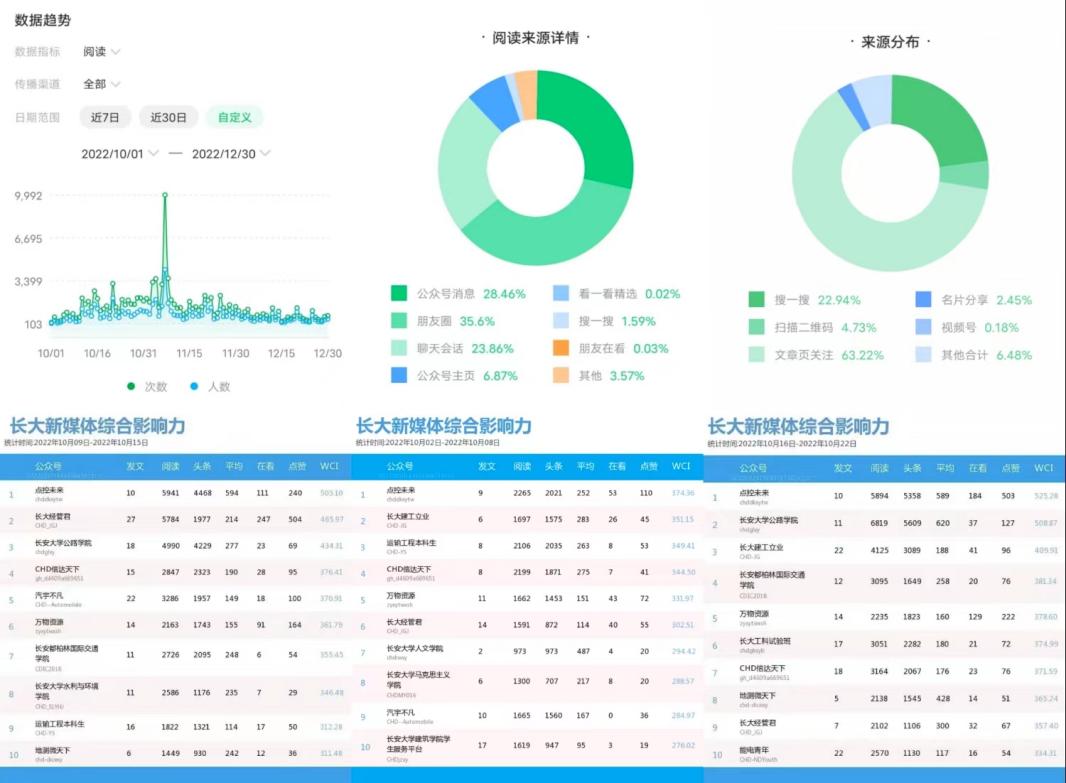Image resolution: width=1066 pixels, height=783 pixels.
Task: Click the 公众号主页 blue legend icon
Action: pos(399,375)
